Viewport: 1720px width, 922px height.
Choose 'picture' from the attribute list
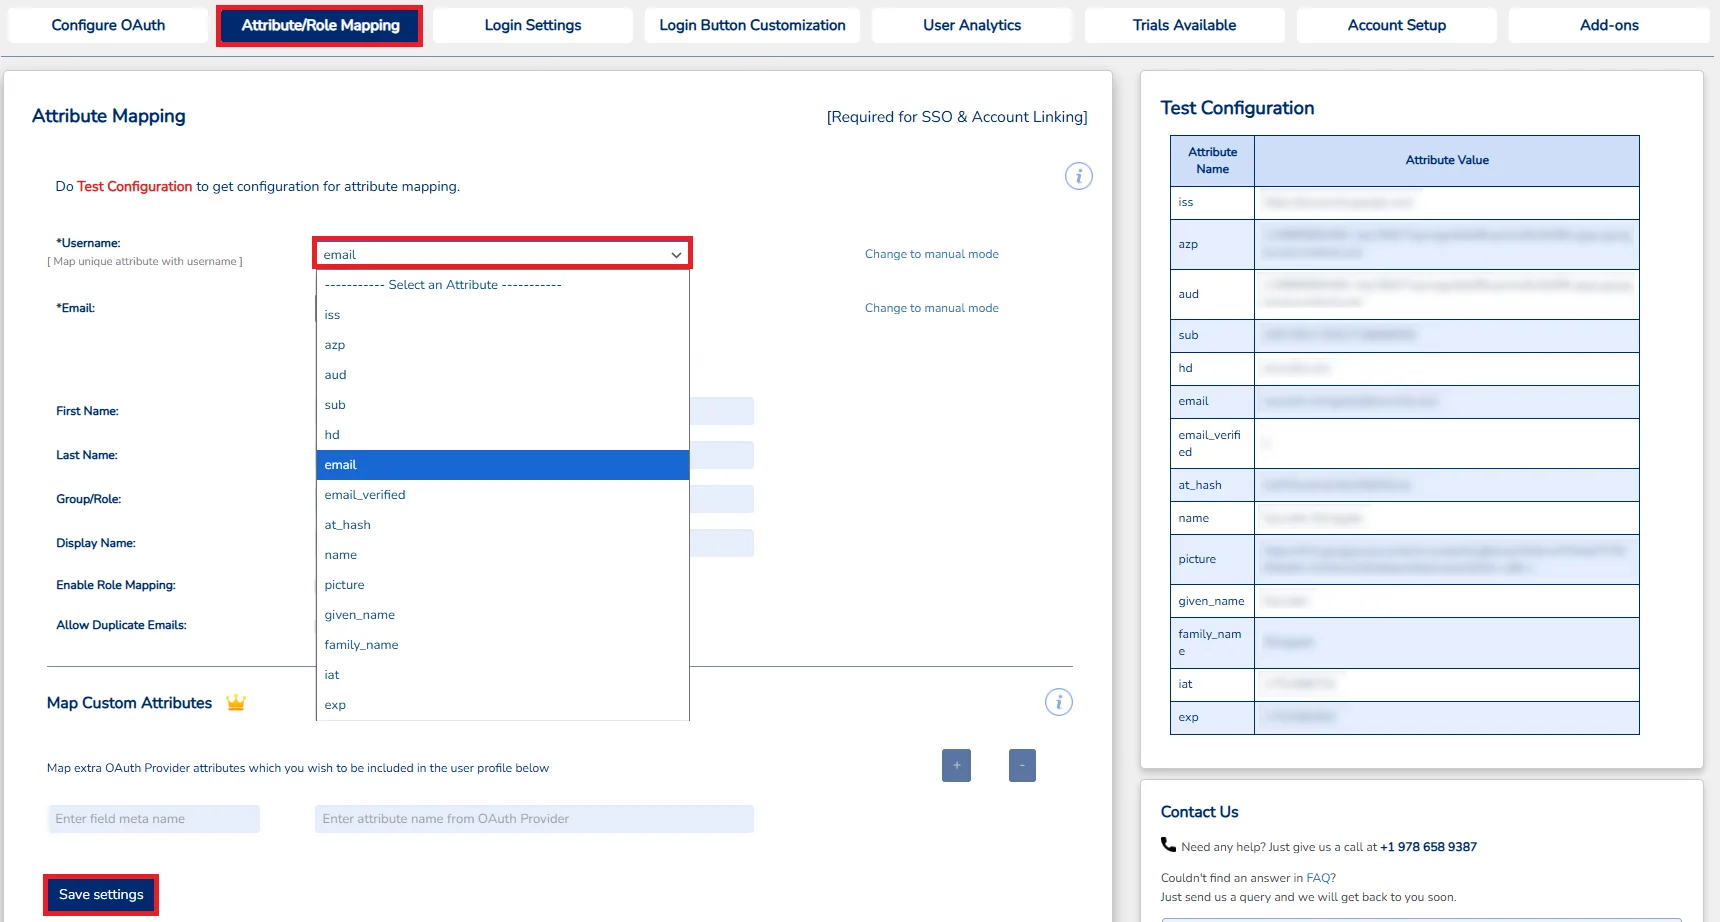click(x=502, y=585)
